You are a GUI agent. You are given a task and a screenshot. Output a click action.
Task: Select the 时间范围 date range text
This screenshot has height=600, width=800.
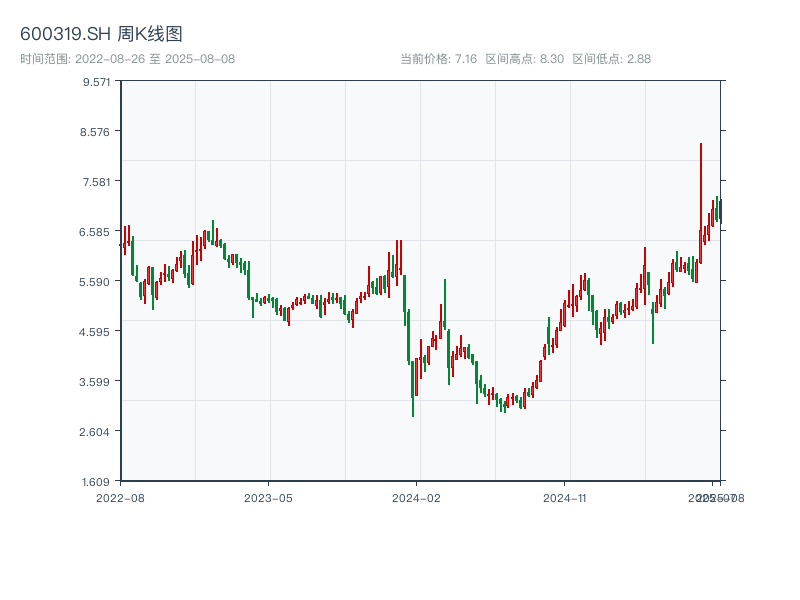[x=127, y=59]
